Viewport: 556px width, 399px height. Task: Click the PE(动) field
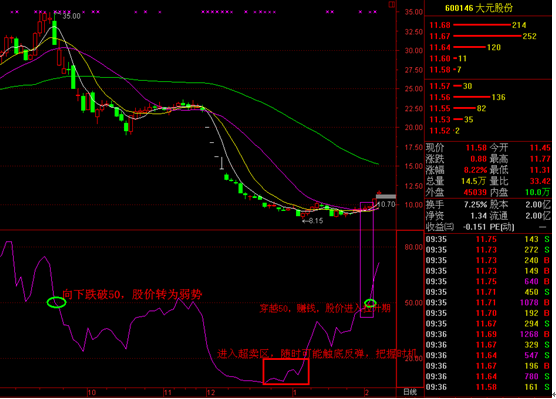[x=519, y=227]
